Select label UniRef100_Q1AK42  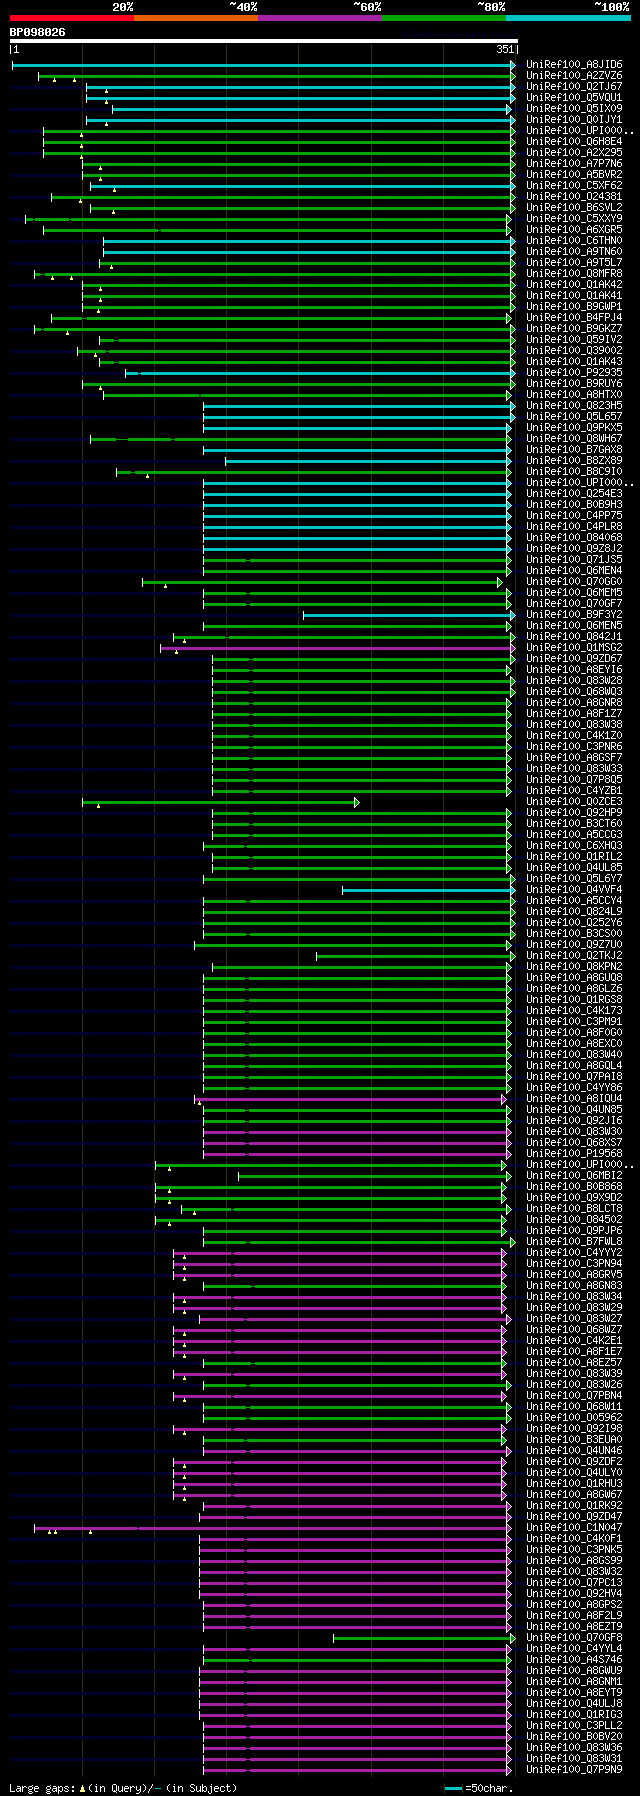pyautogui.click(x=574, y=285)
